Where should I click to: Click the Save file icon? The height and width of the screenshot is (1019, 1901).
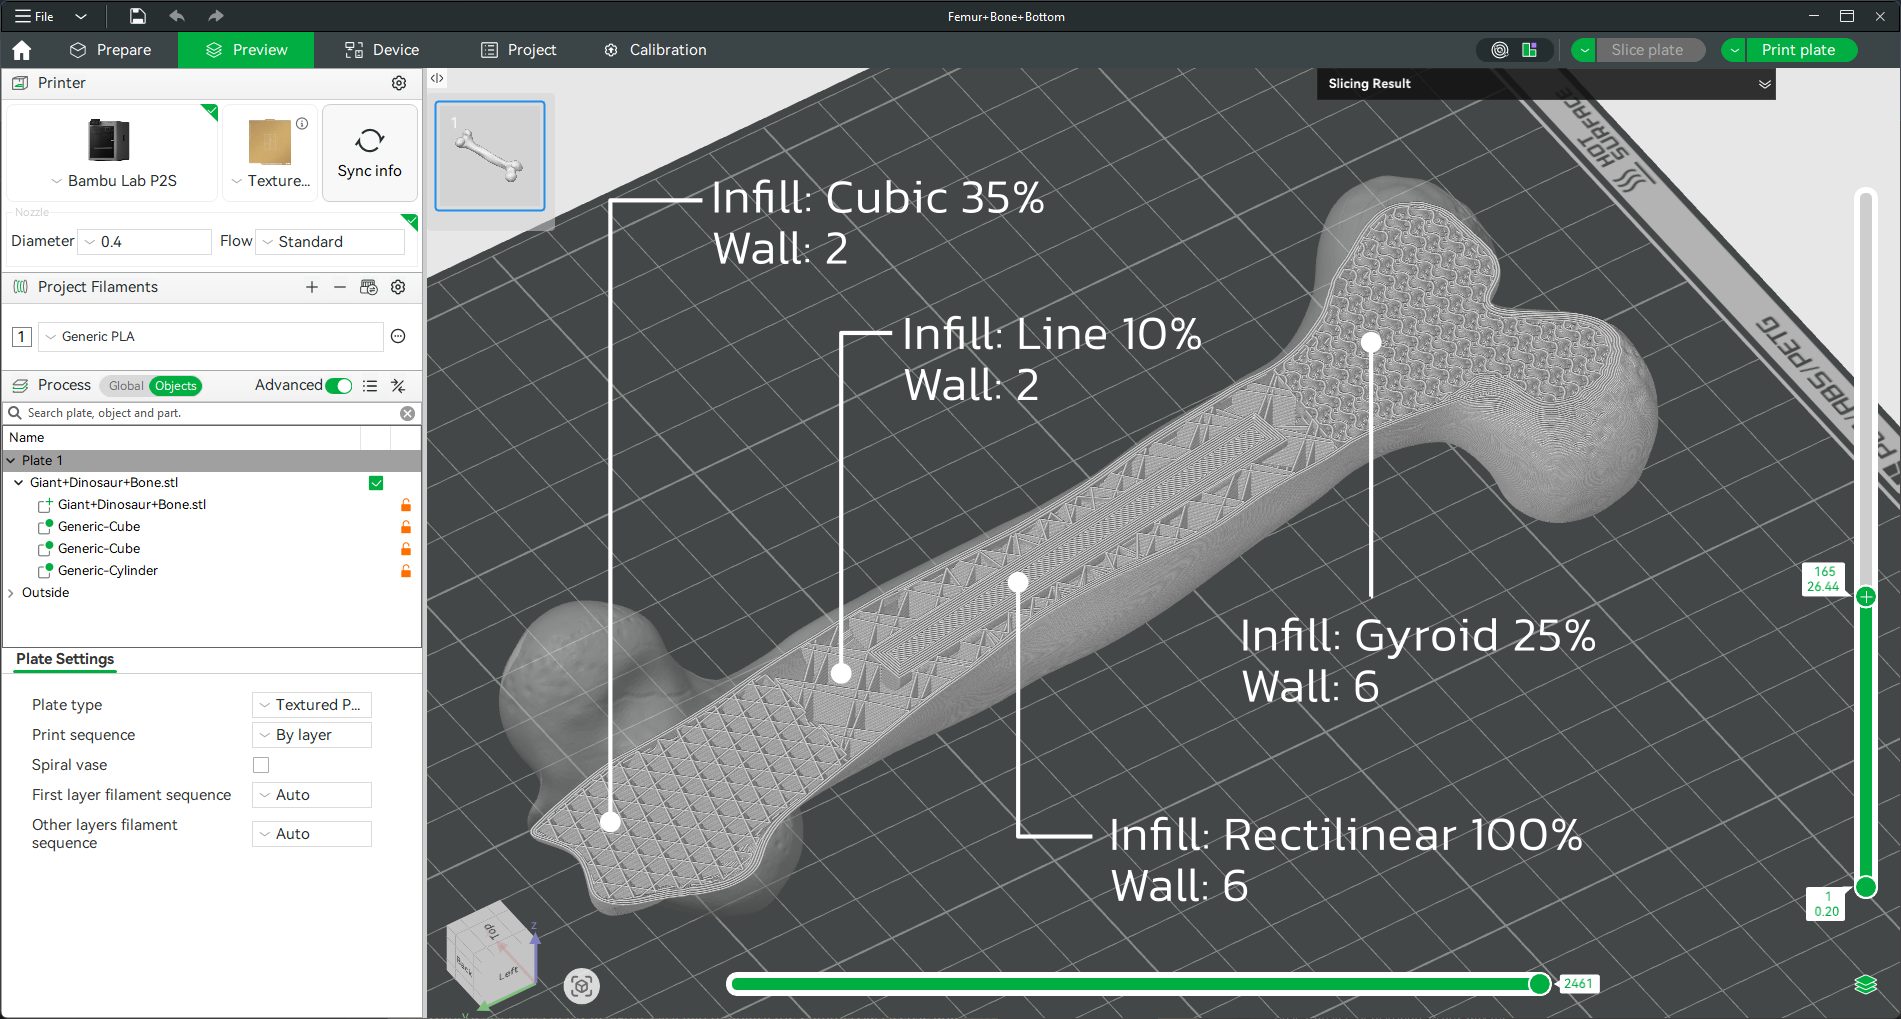point(138,16)
